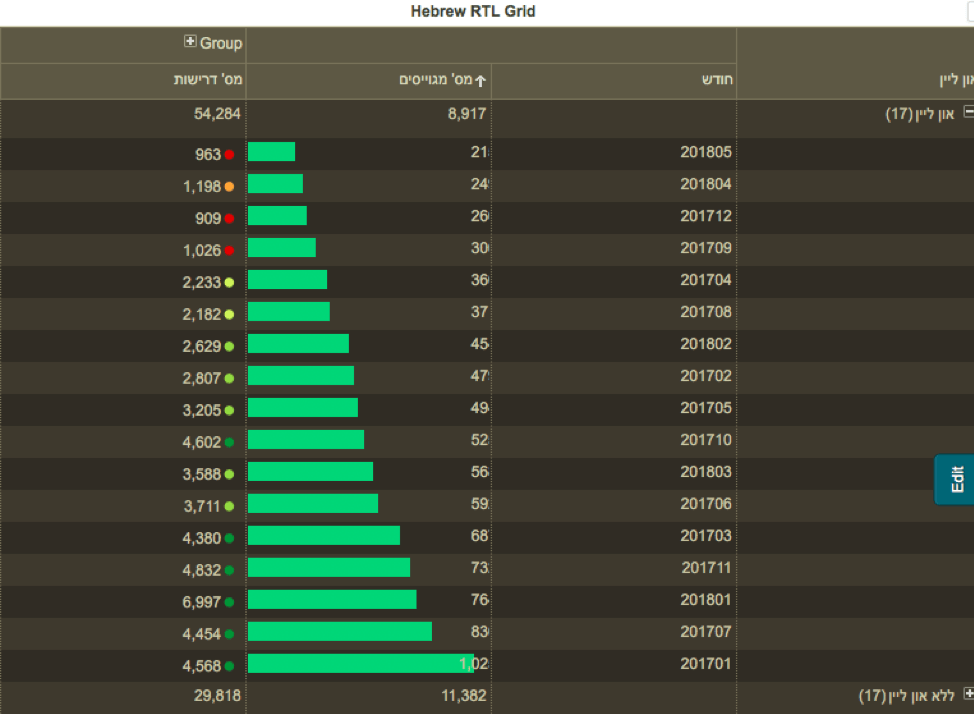Click the longest green bar for 201701
The image size is (974, 714).
[x=360, y=664]
